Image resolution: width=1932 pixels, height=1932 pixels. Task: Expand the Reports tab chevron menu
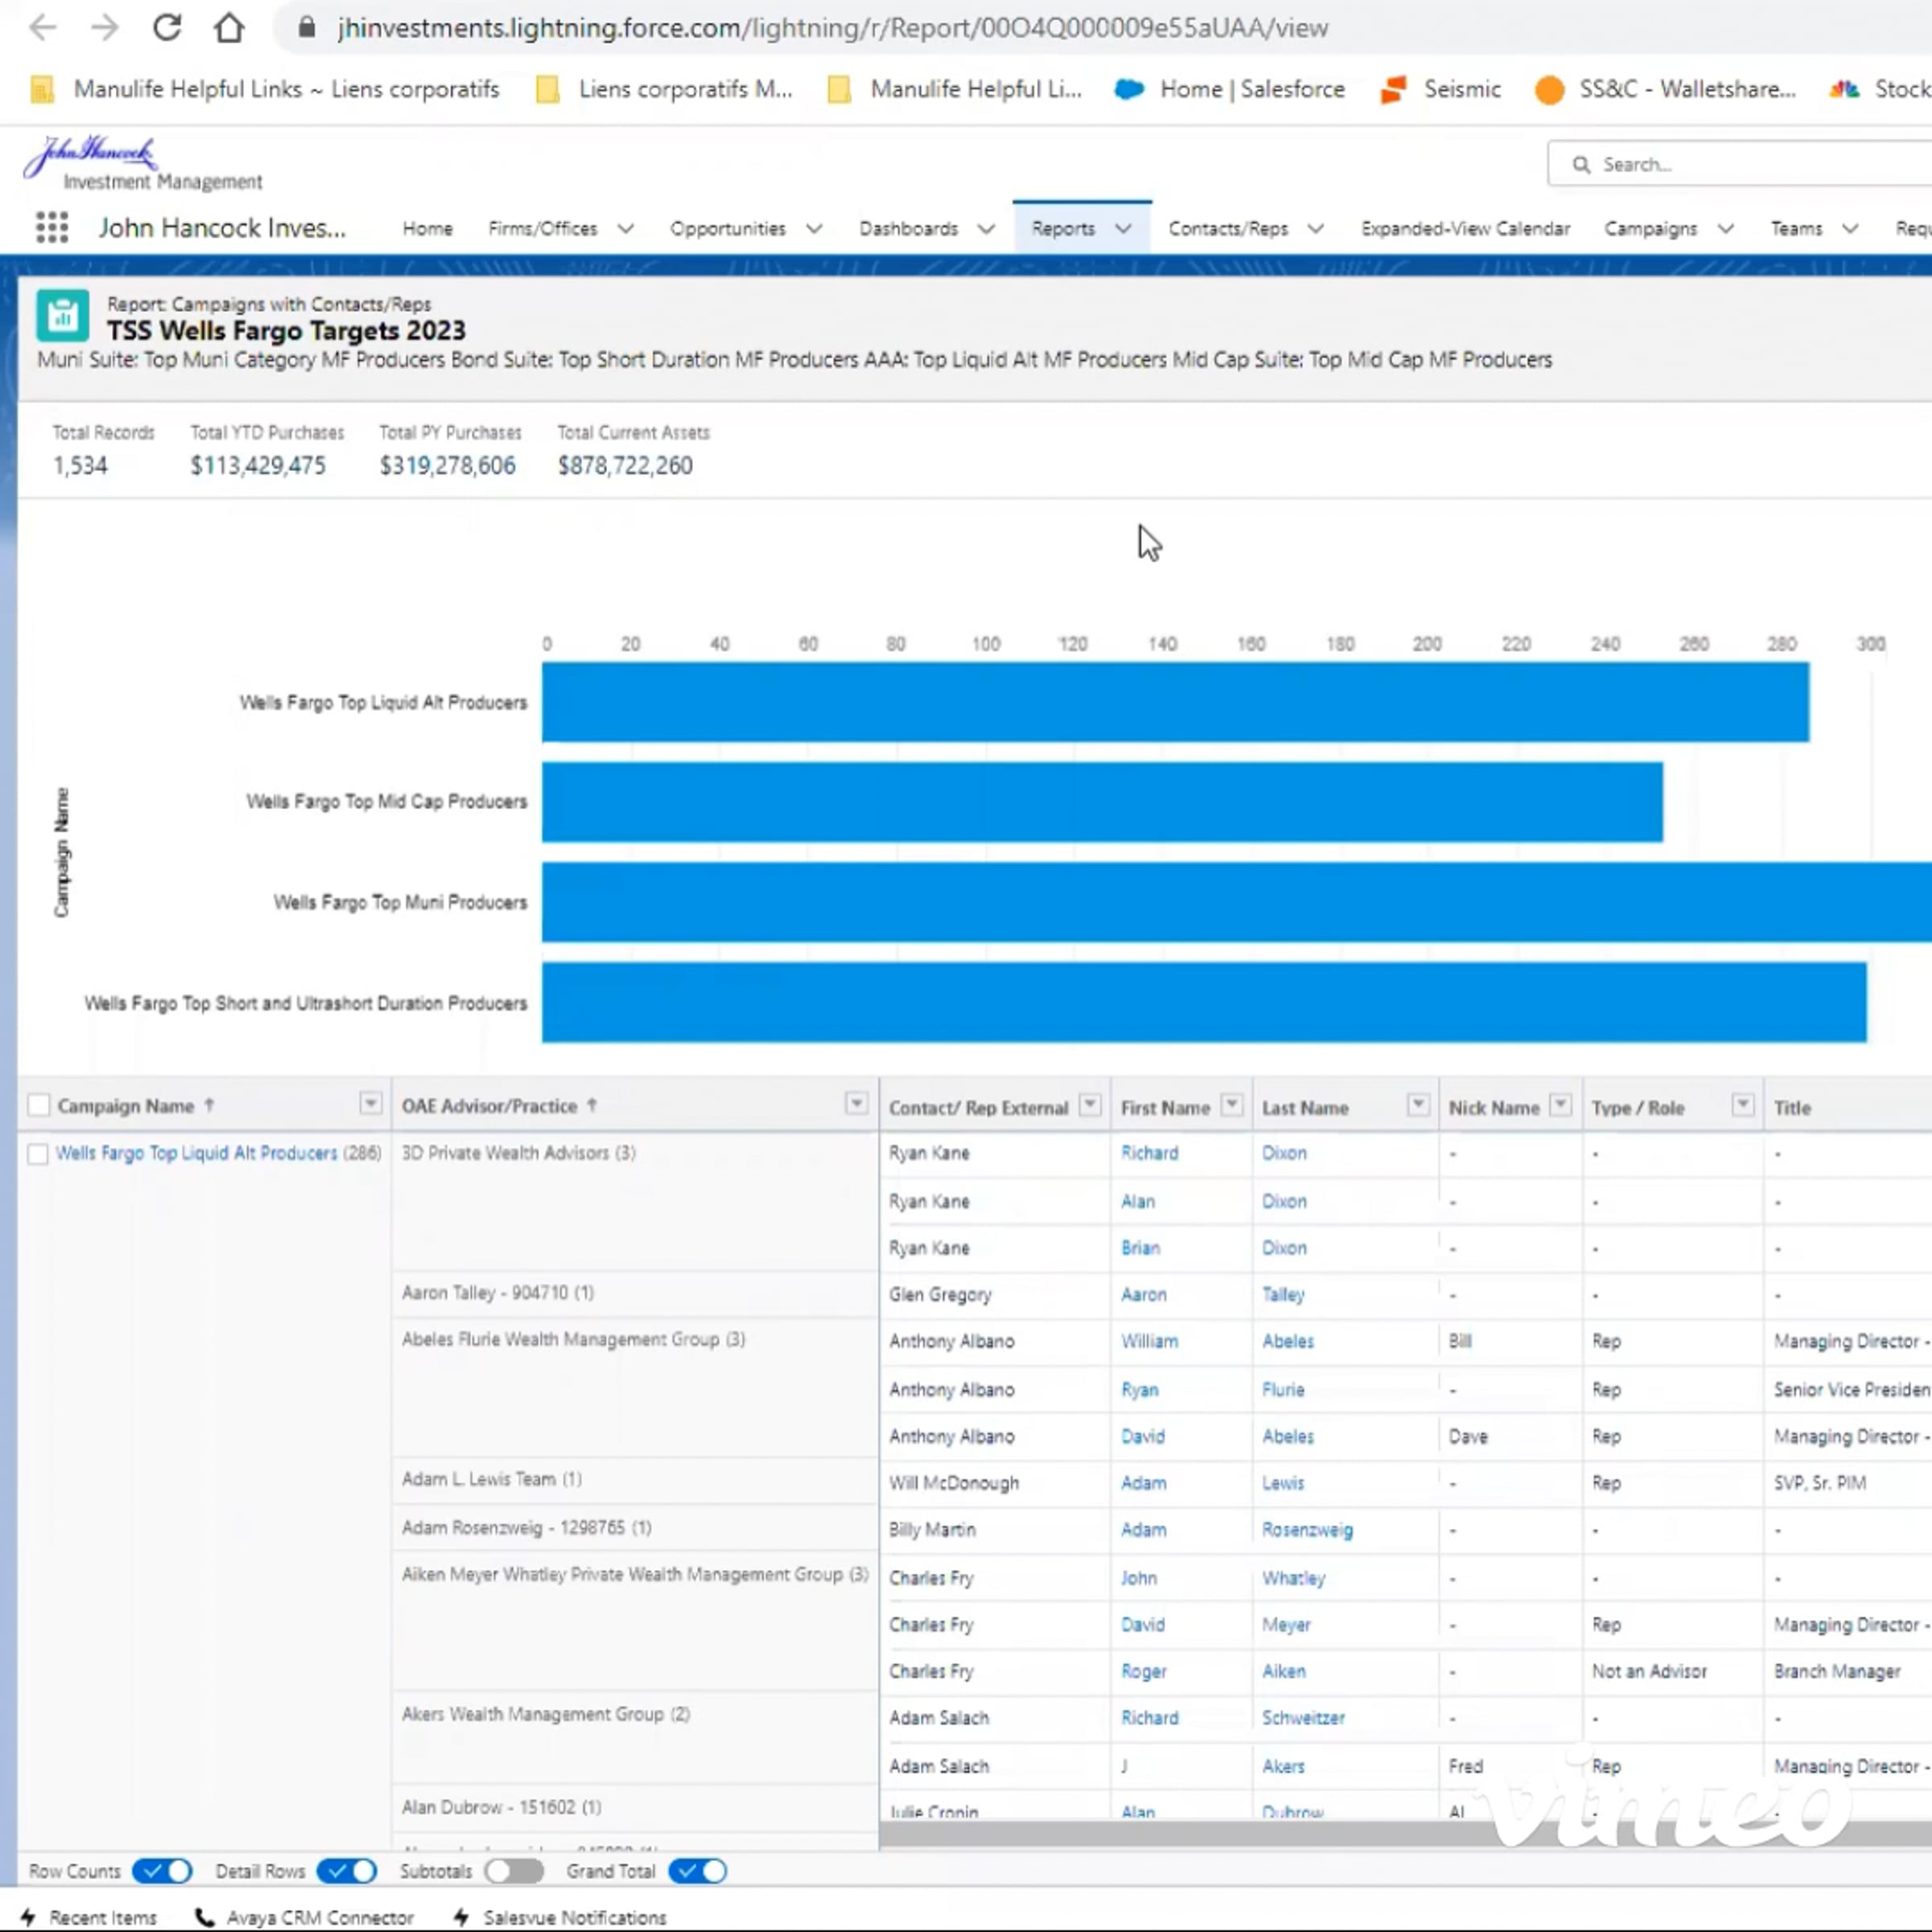1123,229
